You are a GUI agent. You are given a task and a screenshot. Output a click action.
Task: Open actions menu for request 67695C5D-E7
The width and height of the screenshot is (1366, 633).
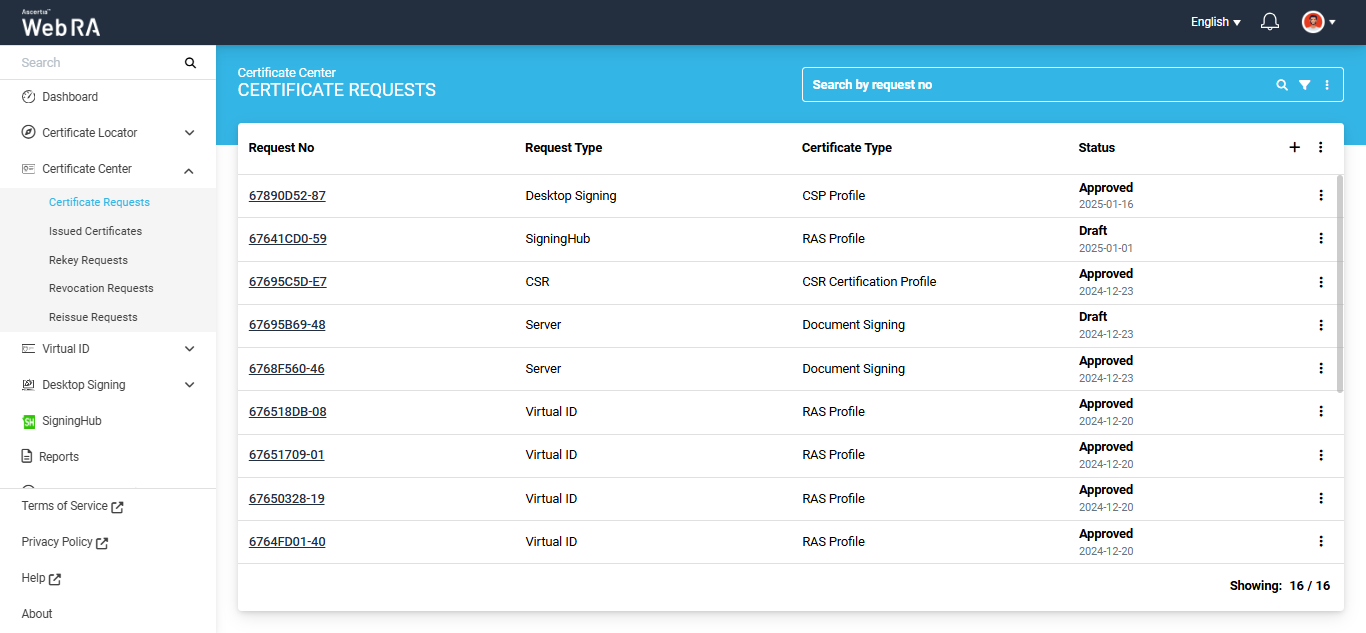click(x=1320, y=282)
